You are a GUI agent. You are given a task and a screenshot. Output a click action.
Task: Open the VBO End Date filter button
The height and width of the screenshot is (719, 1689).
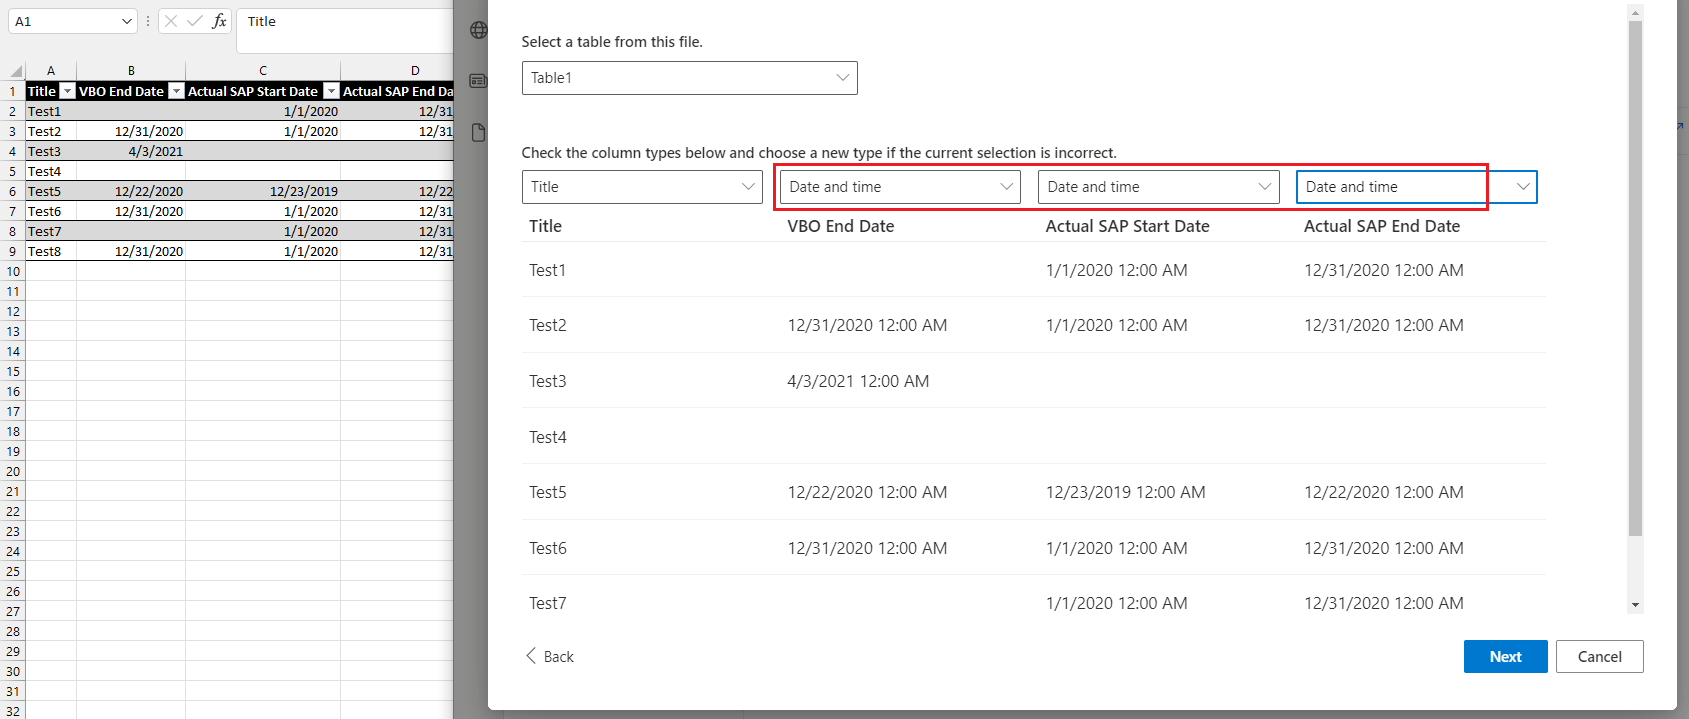click(x=177, y=91)
